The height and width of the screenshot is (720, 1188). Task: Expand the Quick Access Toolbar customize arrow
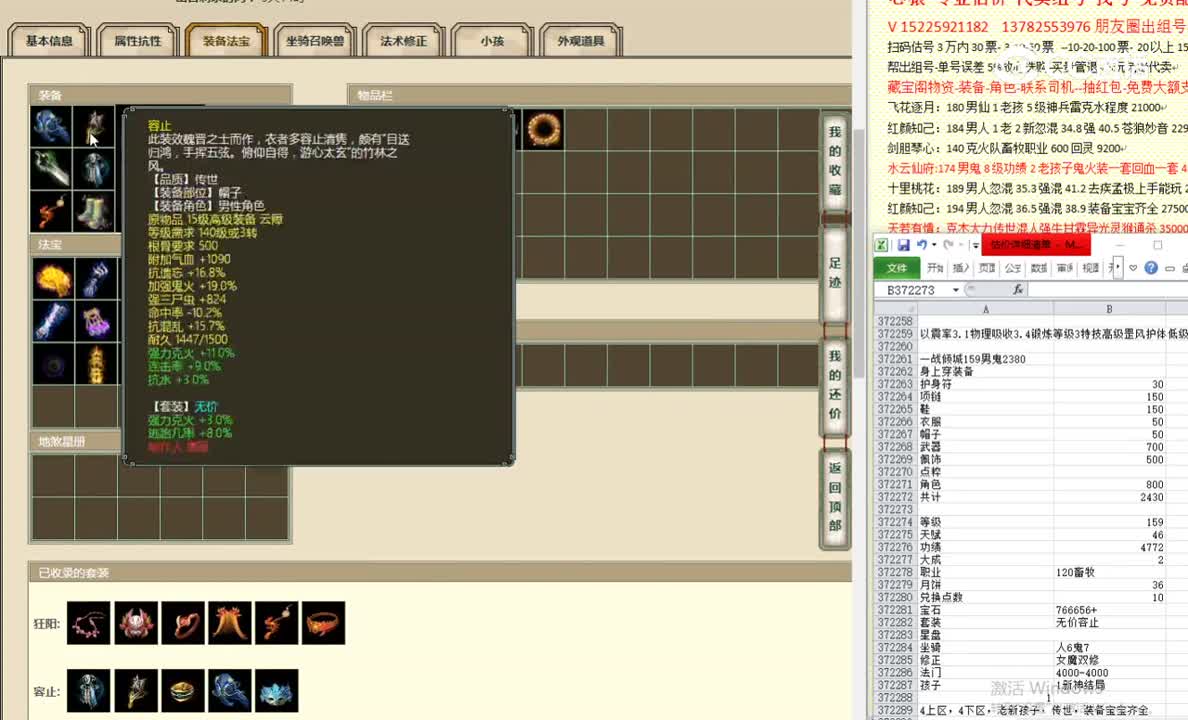pos(974,245)
